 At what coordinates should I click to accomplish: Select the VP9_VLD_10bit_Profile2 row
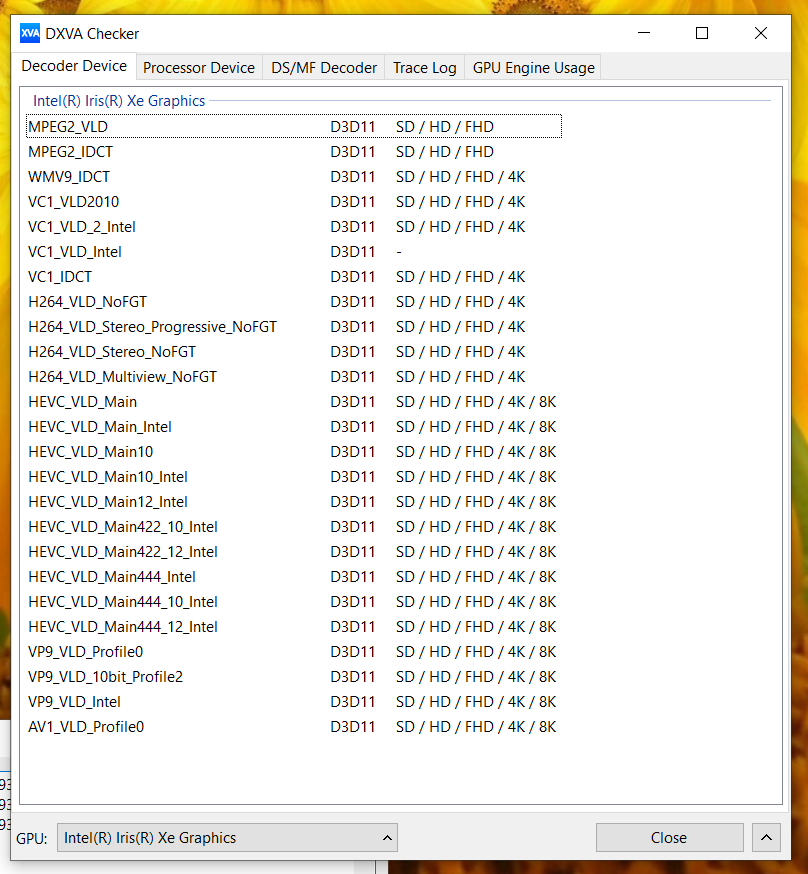click(x=294, y=677)
